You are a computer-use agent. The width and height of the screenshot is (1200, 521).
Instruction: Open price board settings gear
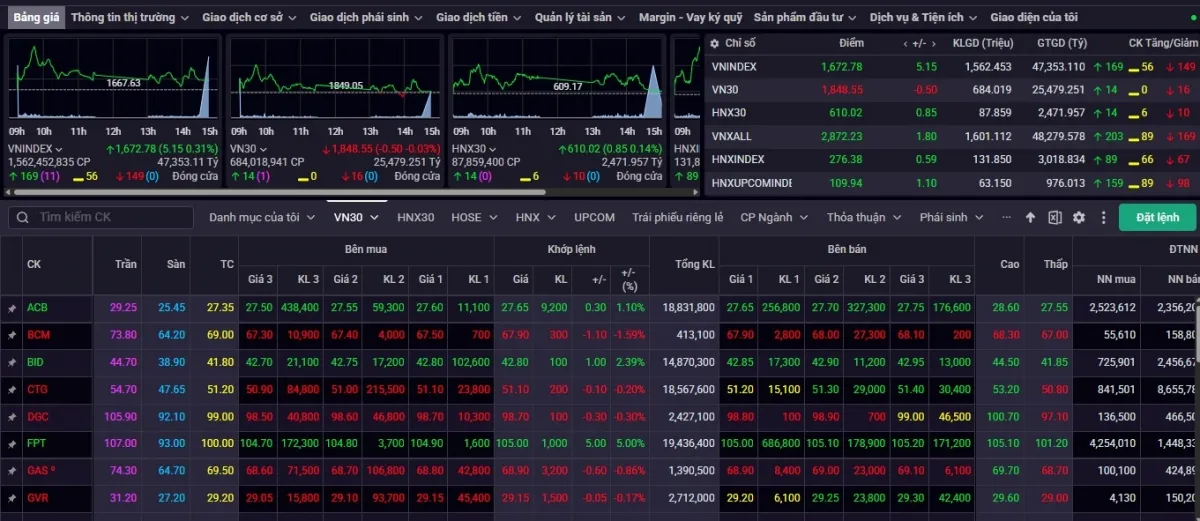[x=1079, y=217]
